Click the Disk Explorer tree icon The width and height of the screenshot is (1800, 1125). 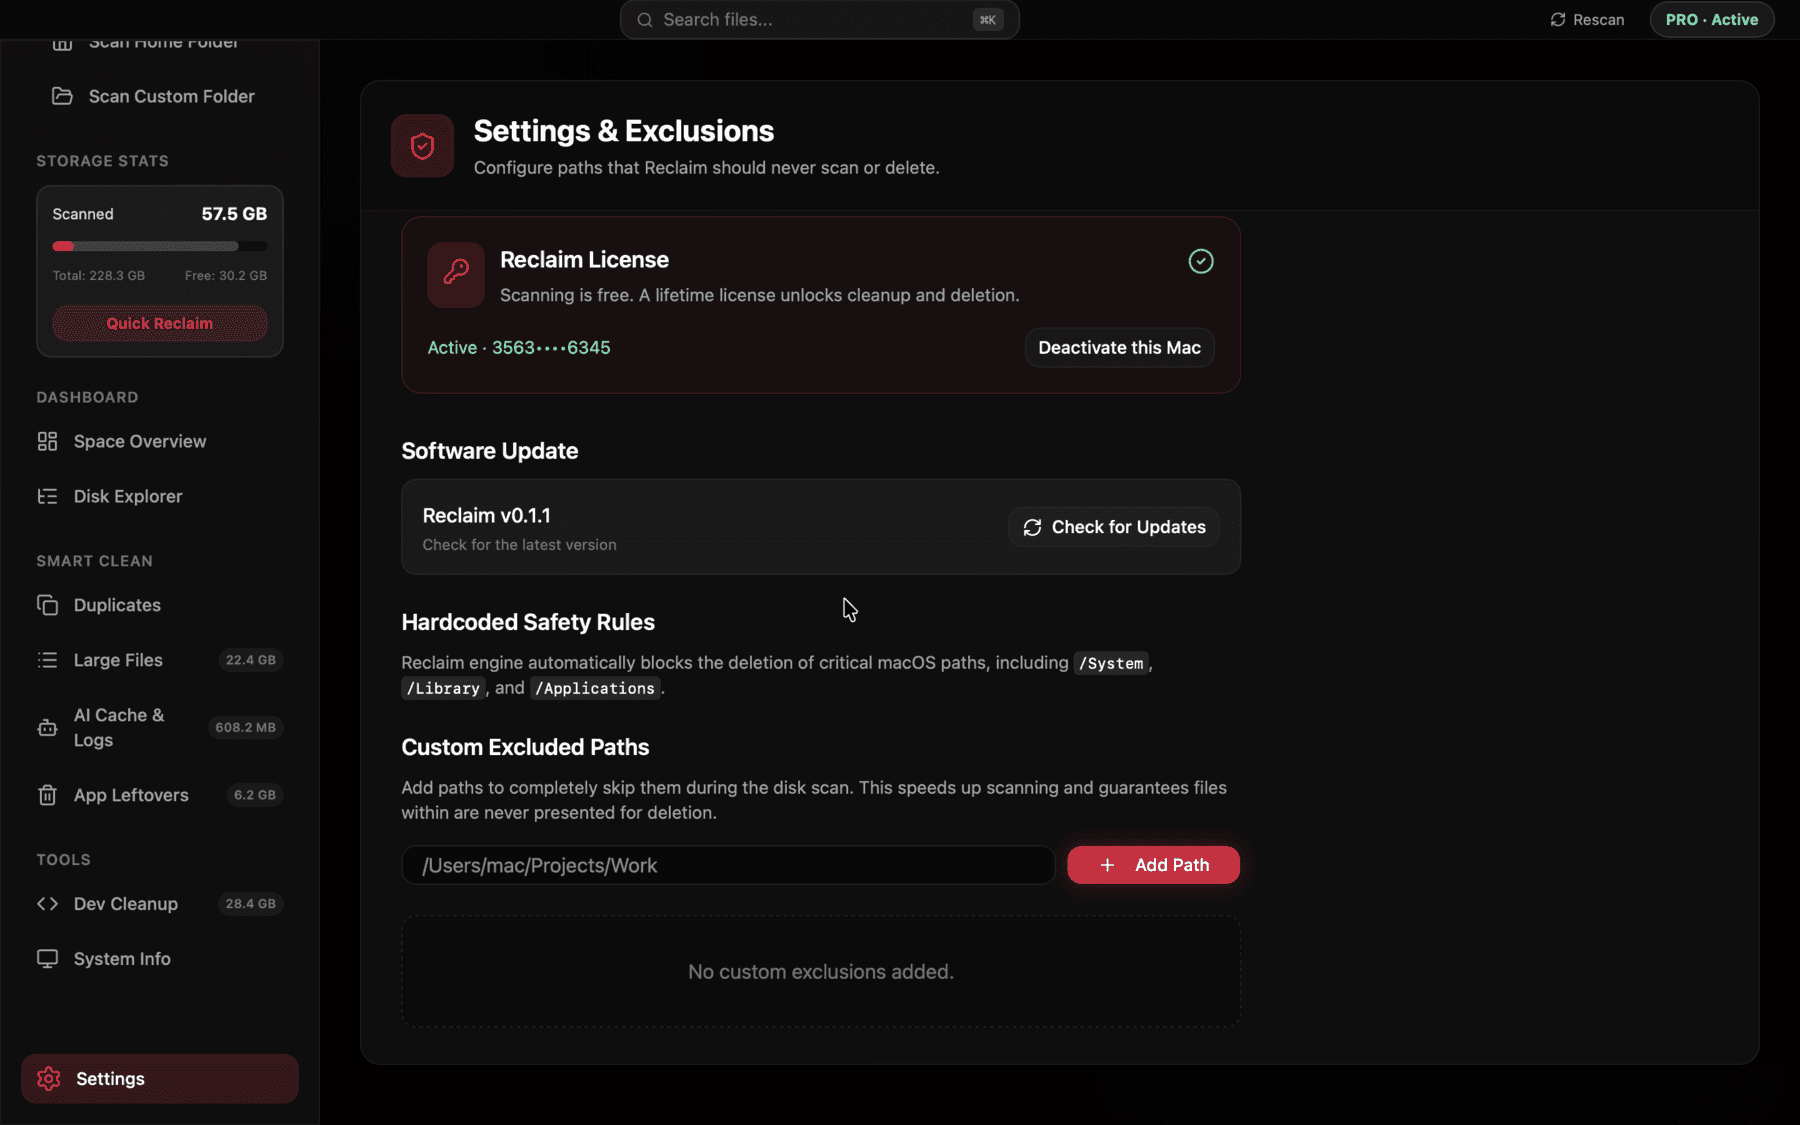47,496
